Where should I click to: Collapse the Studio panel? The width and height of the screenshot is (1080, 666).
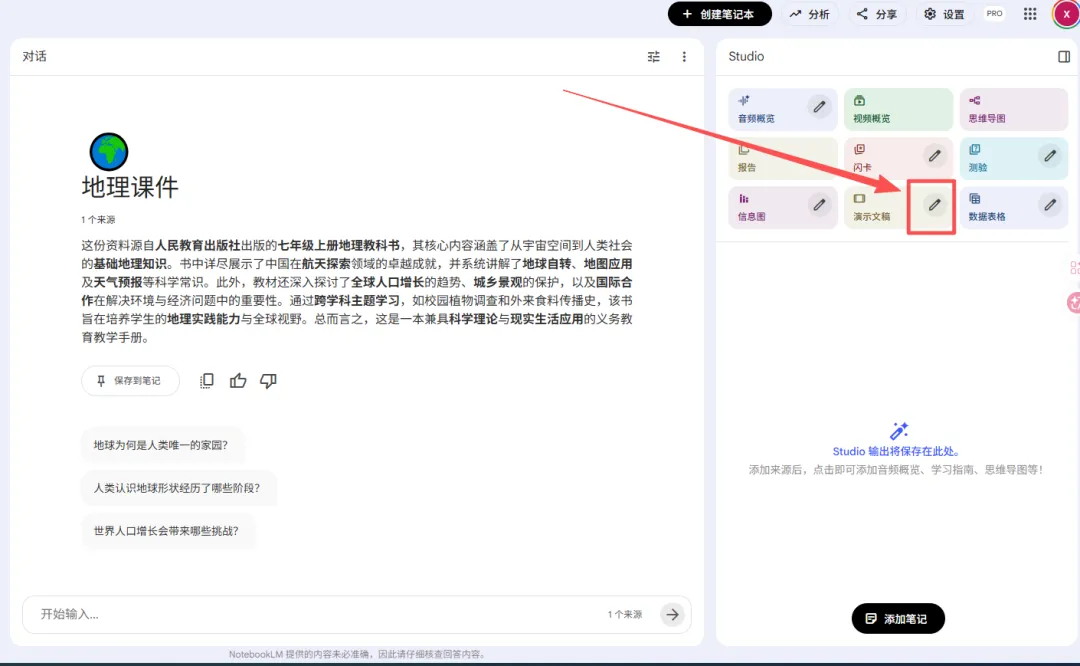point(1063,56)
